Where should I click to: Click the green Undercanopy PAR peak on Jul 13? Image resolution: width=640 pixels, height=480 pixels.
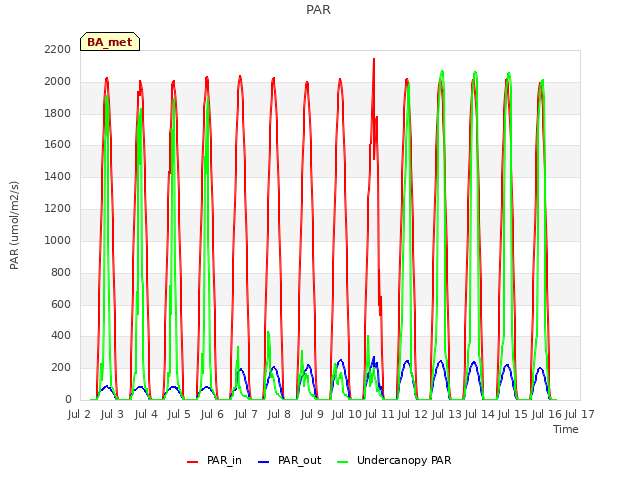click(x=442, y=72)
